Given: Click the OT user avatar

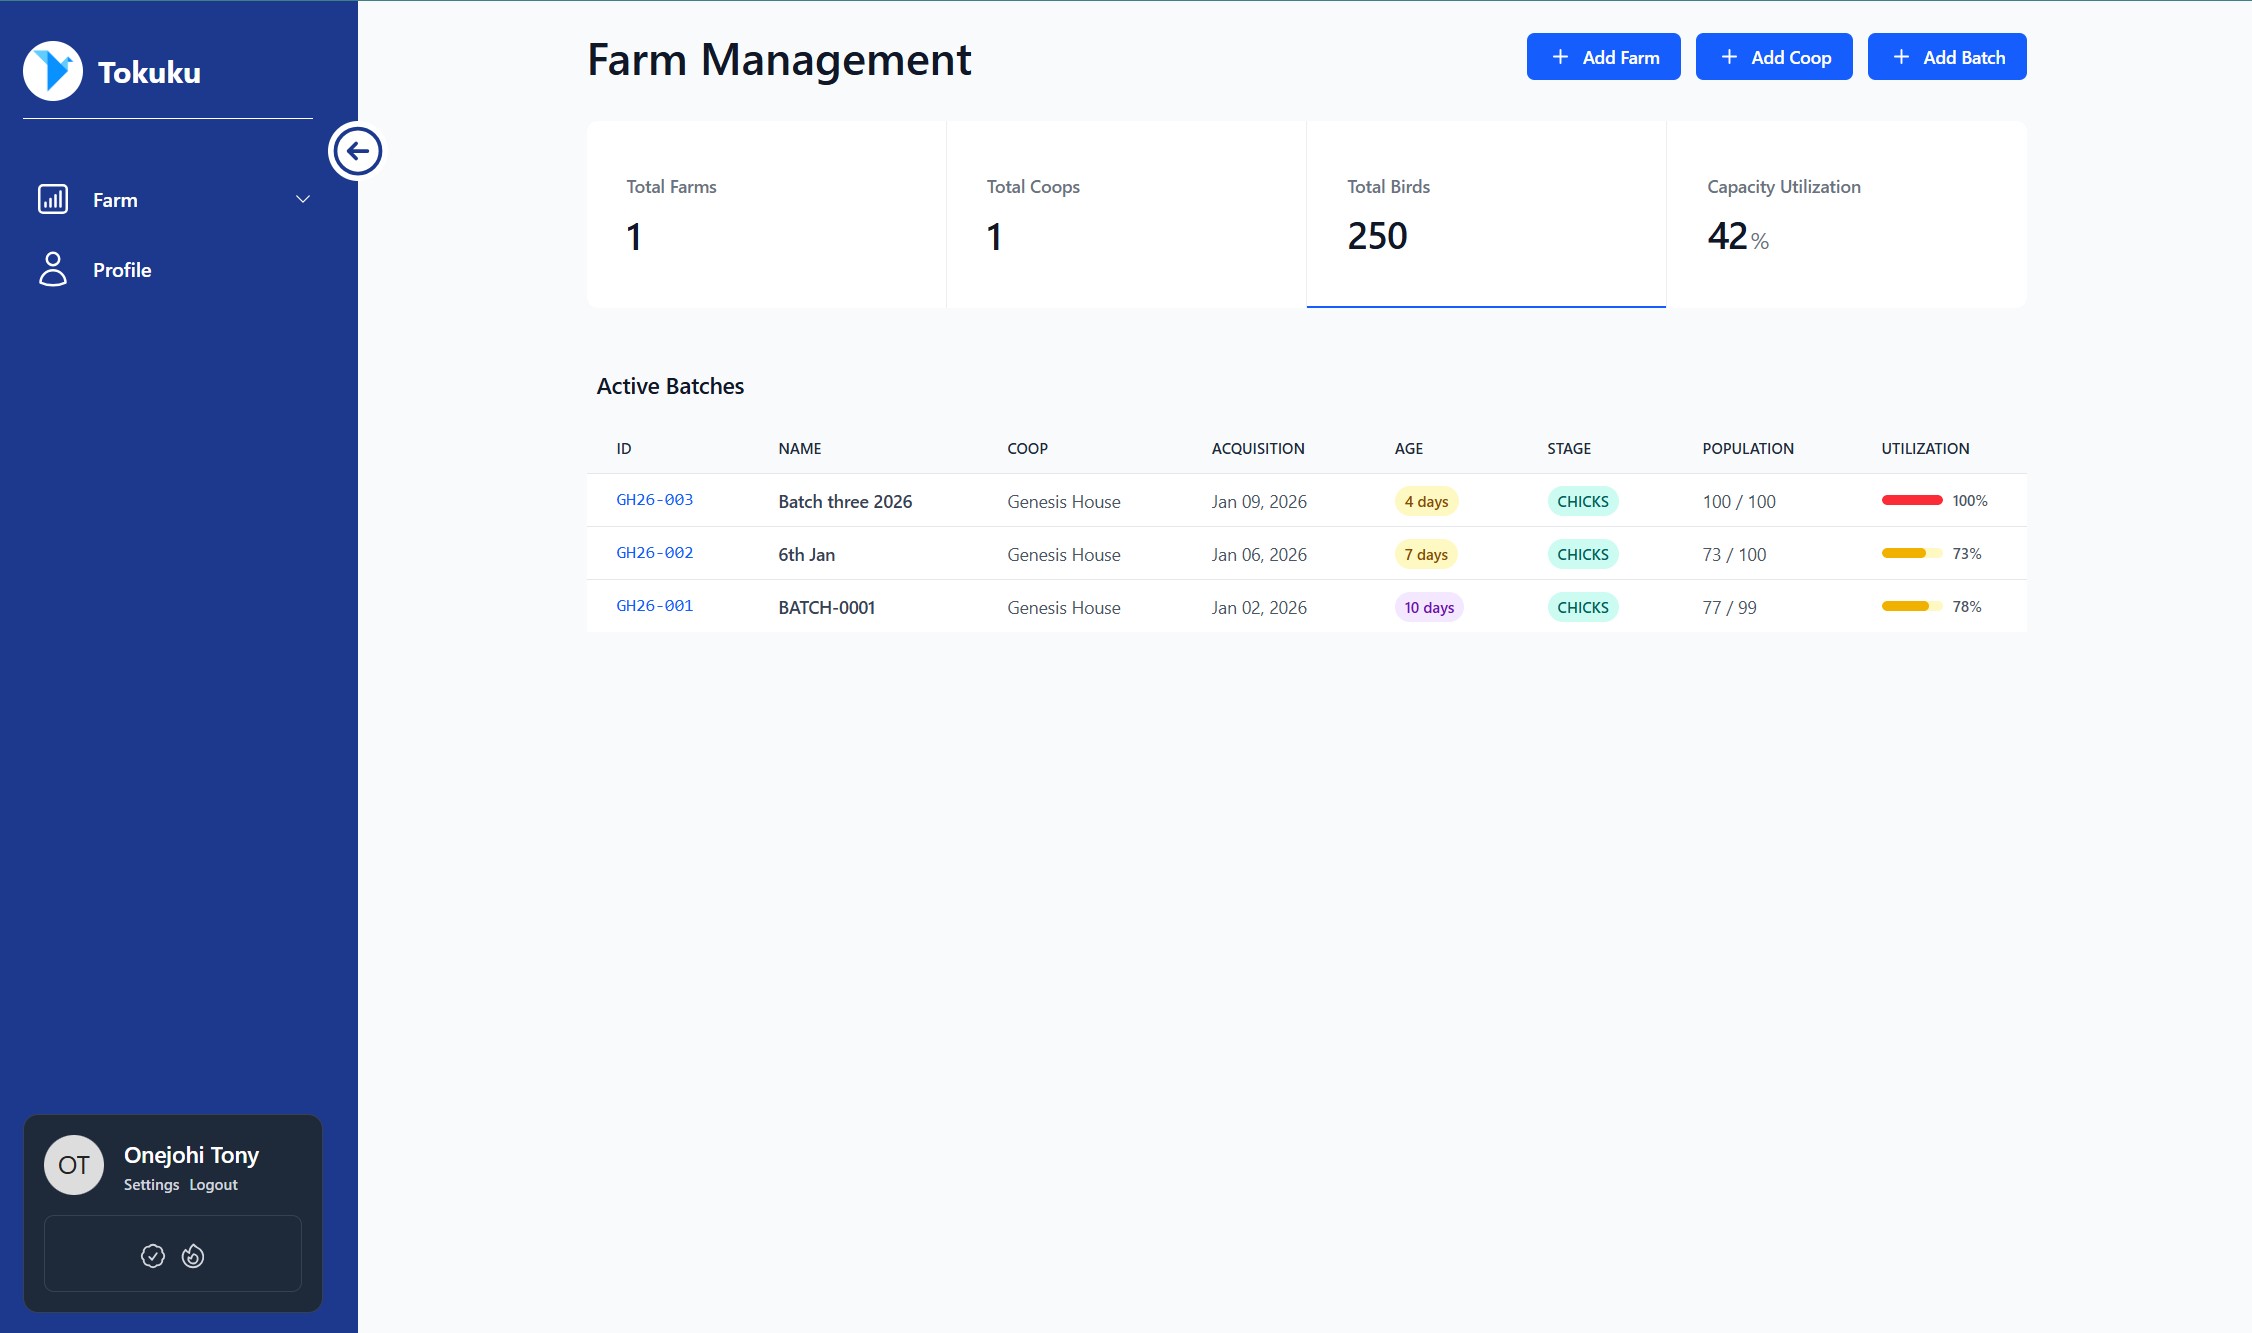Looking at the screenshot, I should pos(74,1165).
